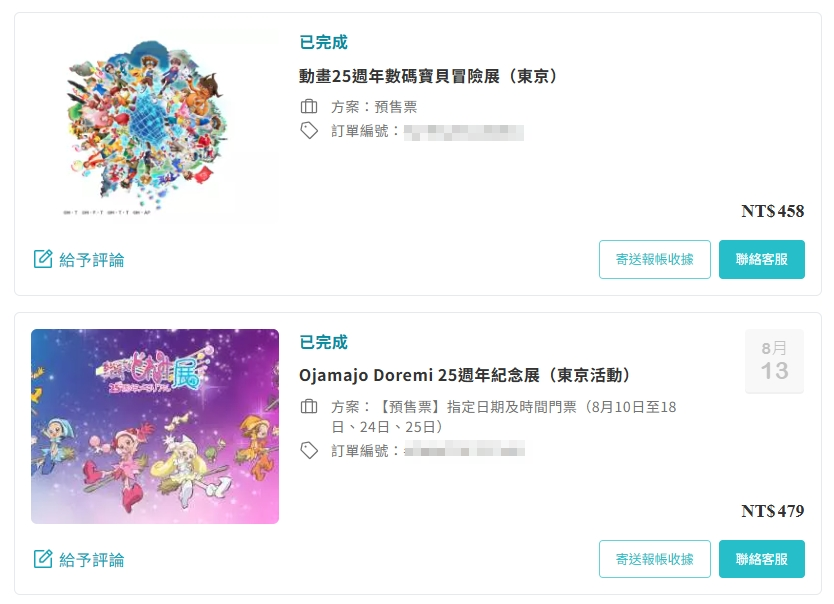Click the 8月 13 date badge
Image resolution: width=834 pixels, height=604 pixels.
pos(774,361)
